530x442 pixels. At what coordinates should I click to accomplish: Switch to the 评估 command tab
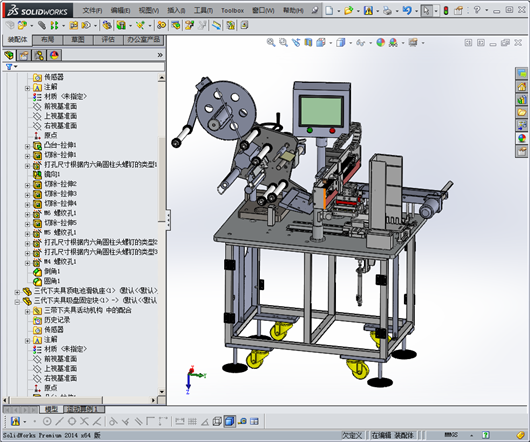click(x=108, y=40)
